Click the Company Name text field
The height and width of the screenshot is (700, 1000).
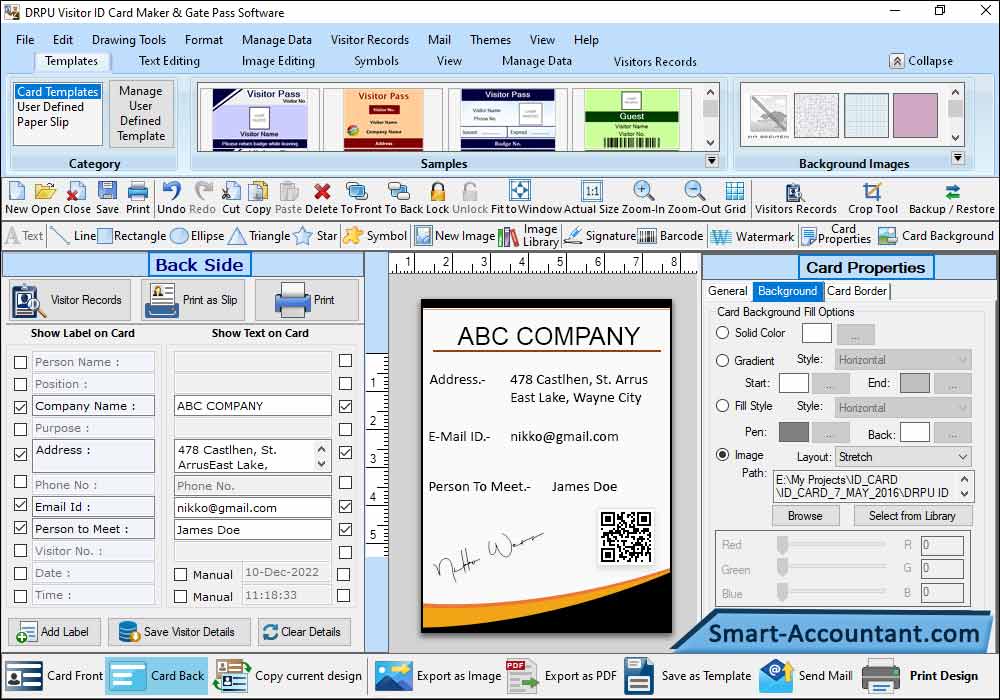pos(253,406)
